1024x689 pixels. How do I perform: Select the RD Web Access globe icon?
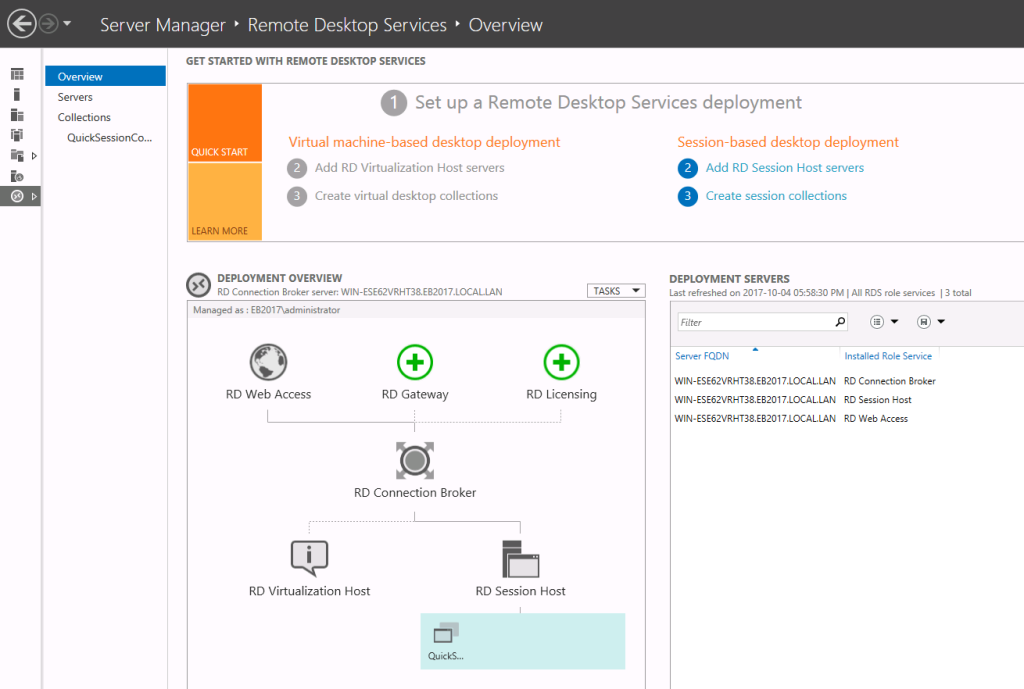click(268, 362)
